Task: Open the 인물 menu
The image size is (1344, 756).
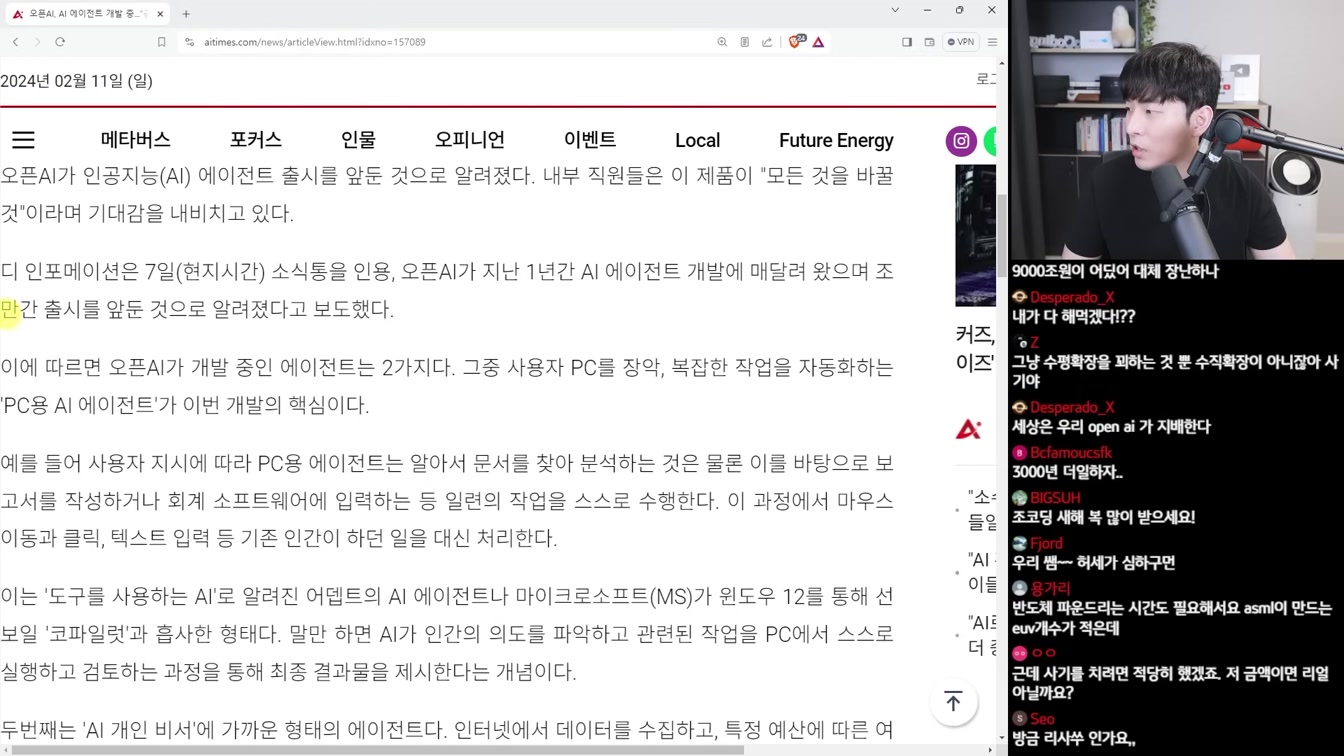Action: pos(358,140)
